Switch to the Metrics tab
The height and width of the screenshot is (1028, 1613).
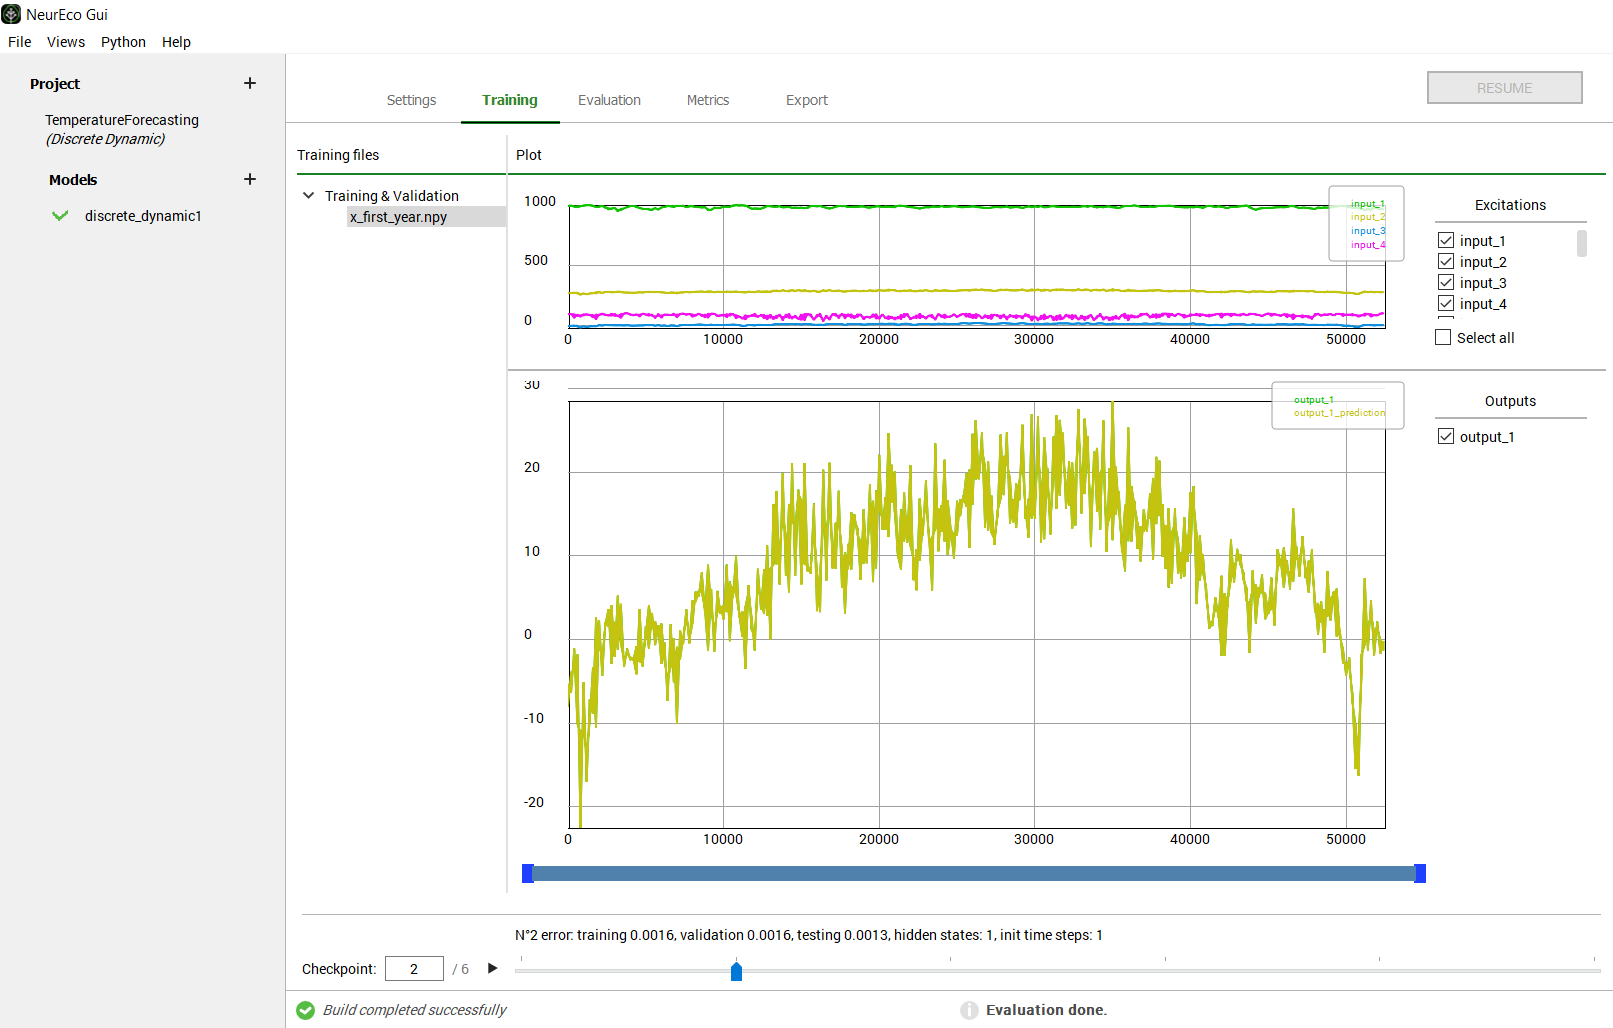[708, 100]
